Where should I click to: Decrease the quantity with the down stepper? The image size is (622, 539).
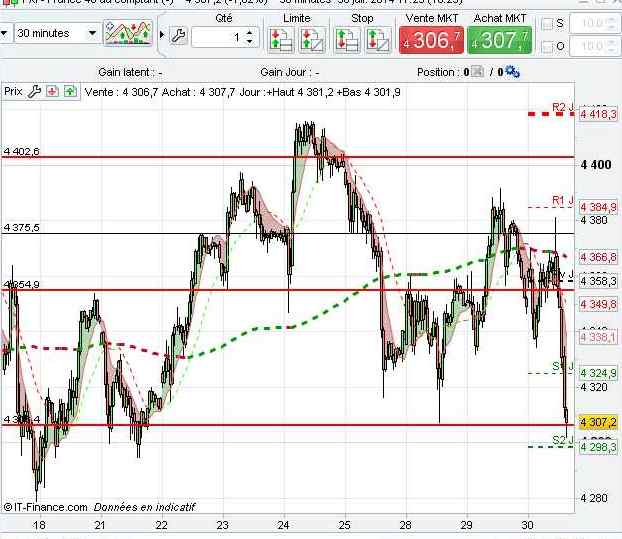[250, 41]
